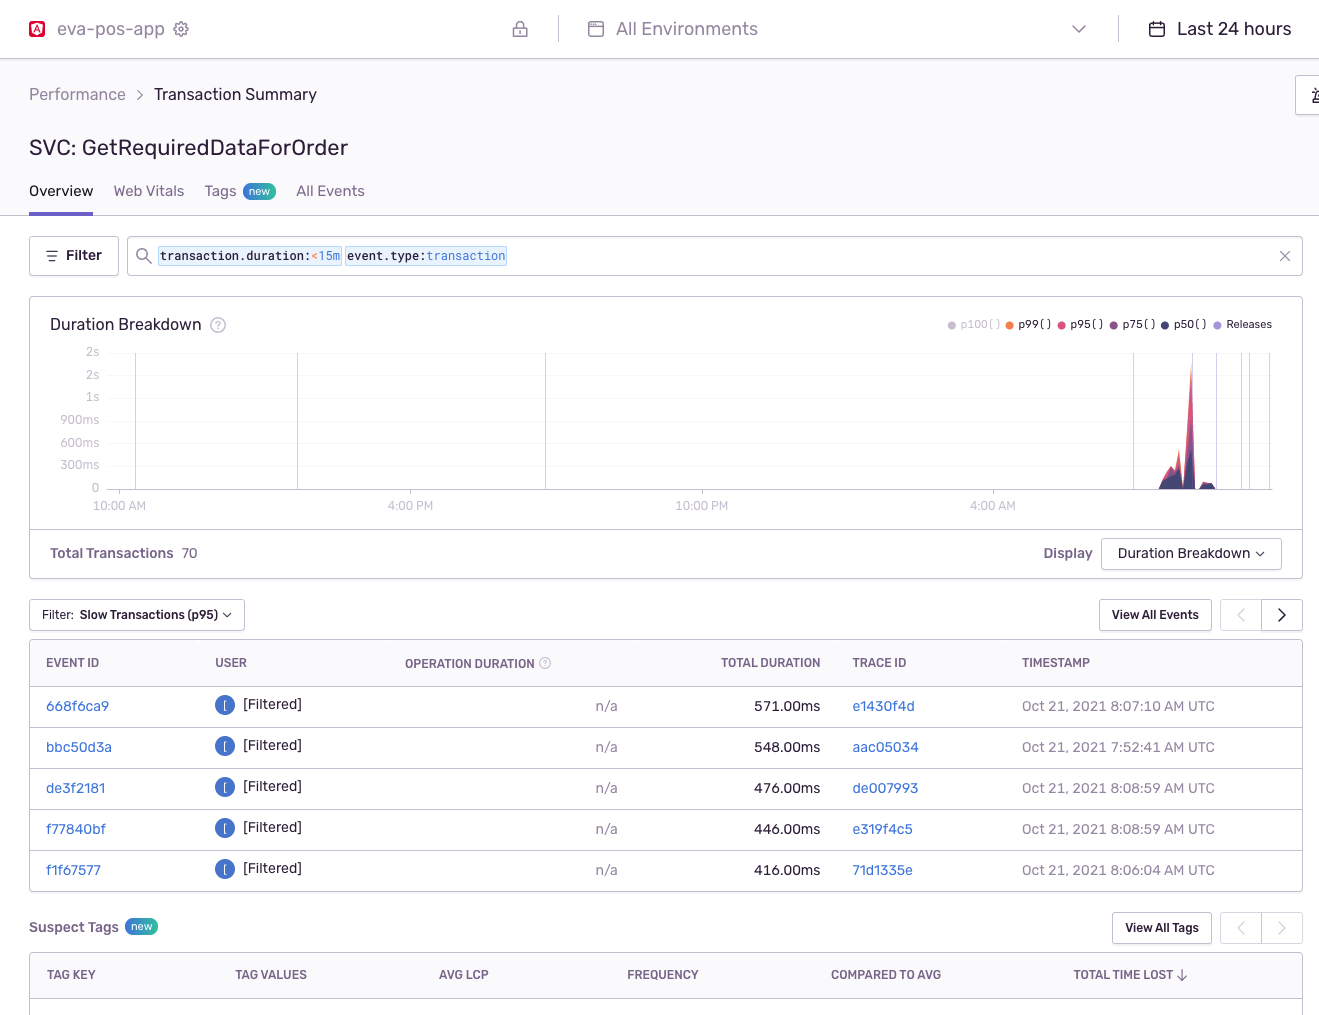Image resolution: width=1319 pixels, height=1015 pixels.
Task: Open the Operation Duration help icon
Action: 545,663
